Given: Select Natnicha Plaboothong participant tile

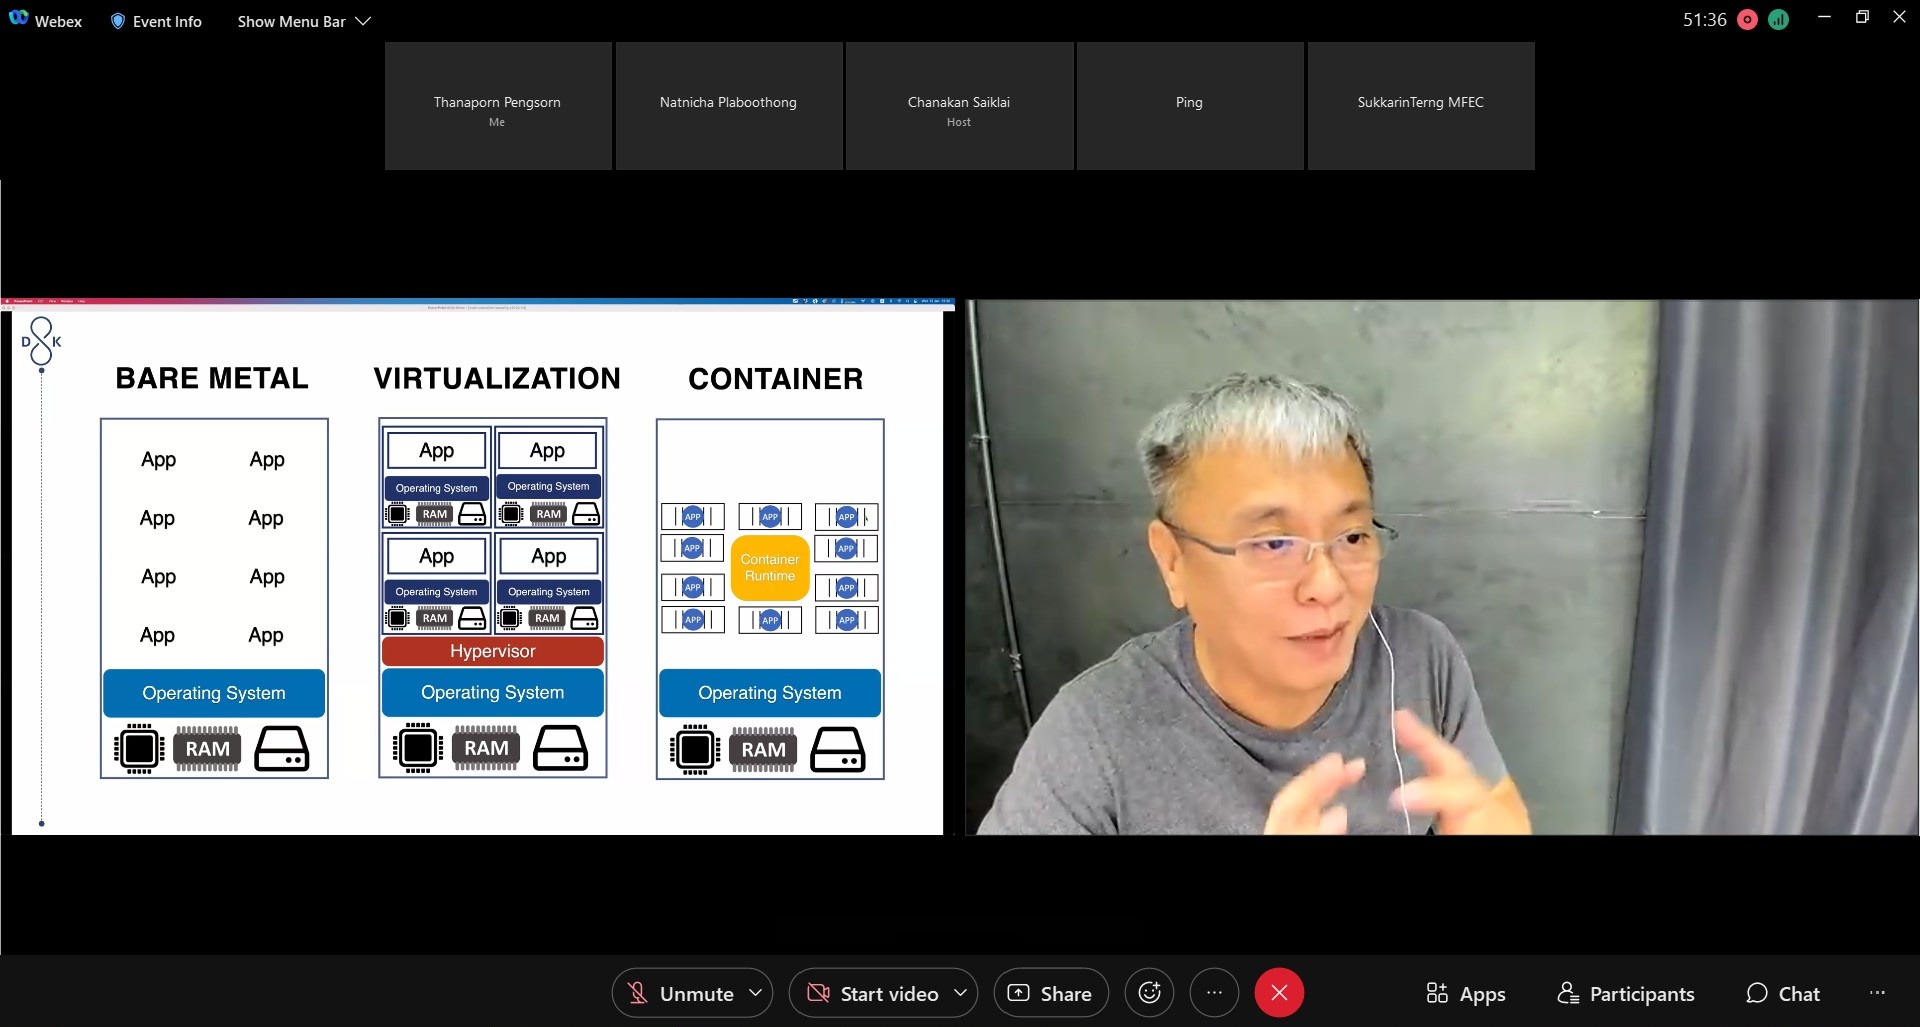Looking at the screenshot, I should click(728, 106).
